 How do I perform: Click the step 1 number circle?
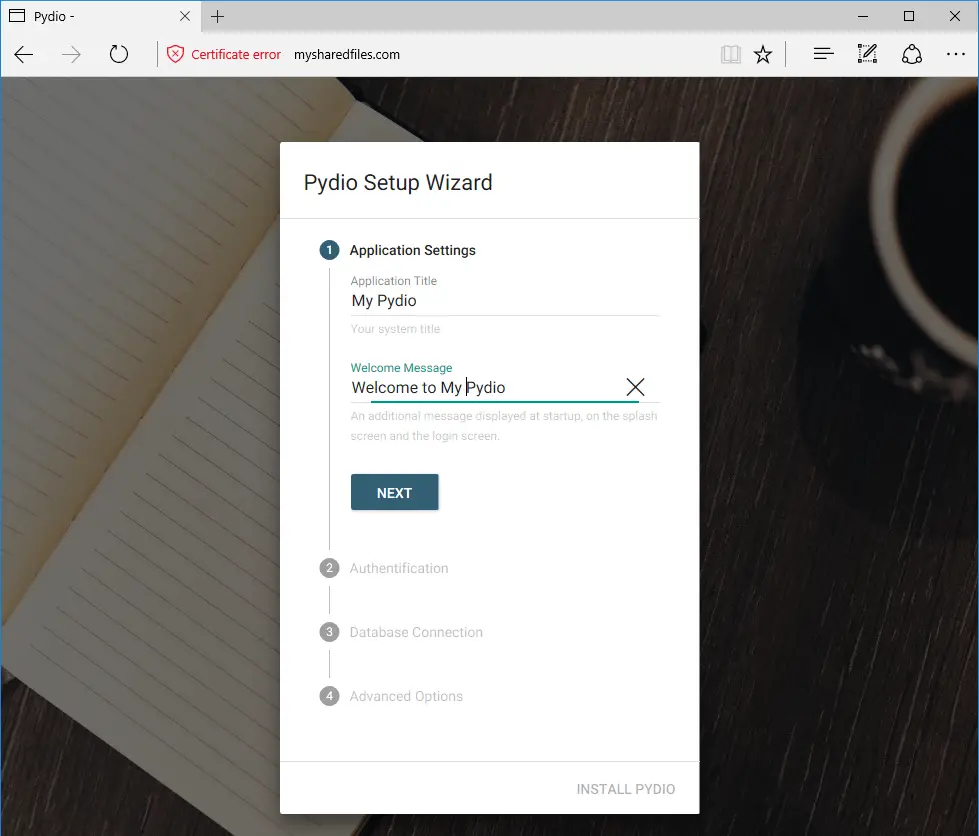pyautogui.click(x=329, y=250)
